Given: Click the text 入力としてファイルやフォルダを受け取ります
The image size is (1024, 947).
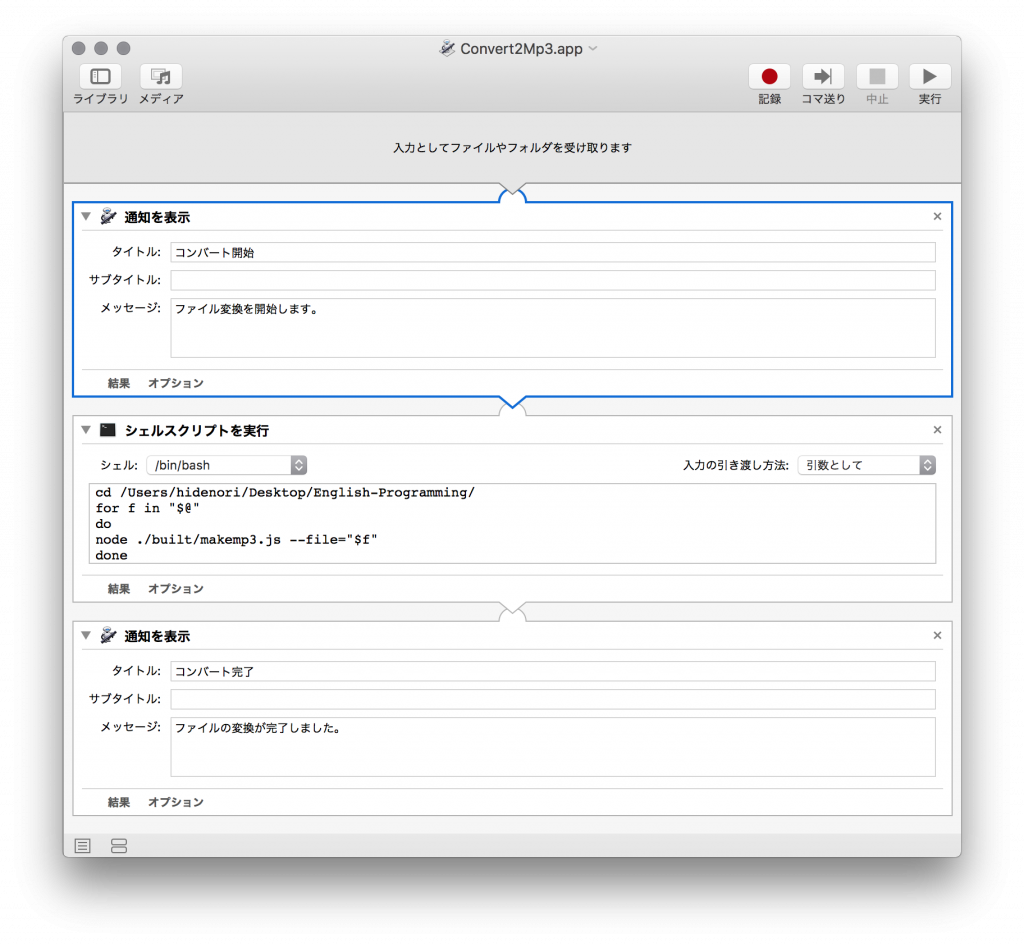Looking at the screenshot, I should click(513, 148).
